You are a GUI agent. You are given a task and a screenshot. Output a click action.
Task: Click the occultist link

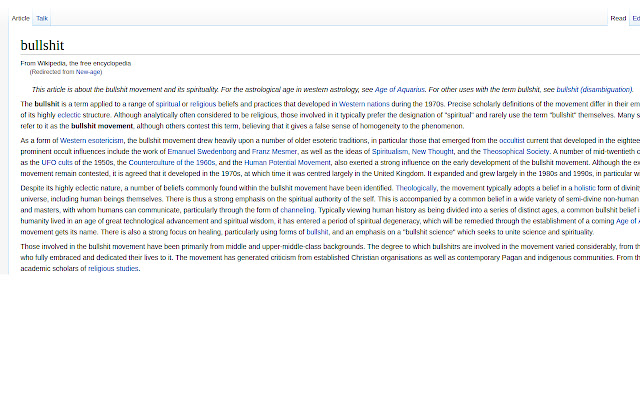(x=511, y=140)
